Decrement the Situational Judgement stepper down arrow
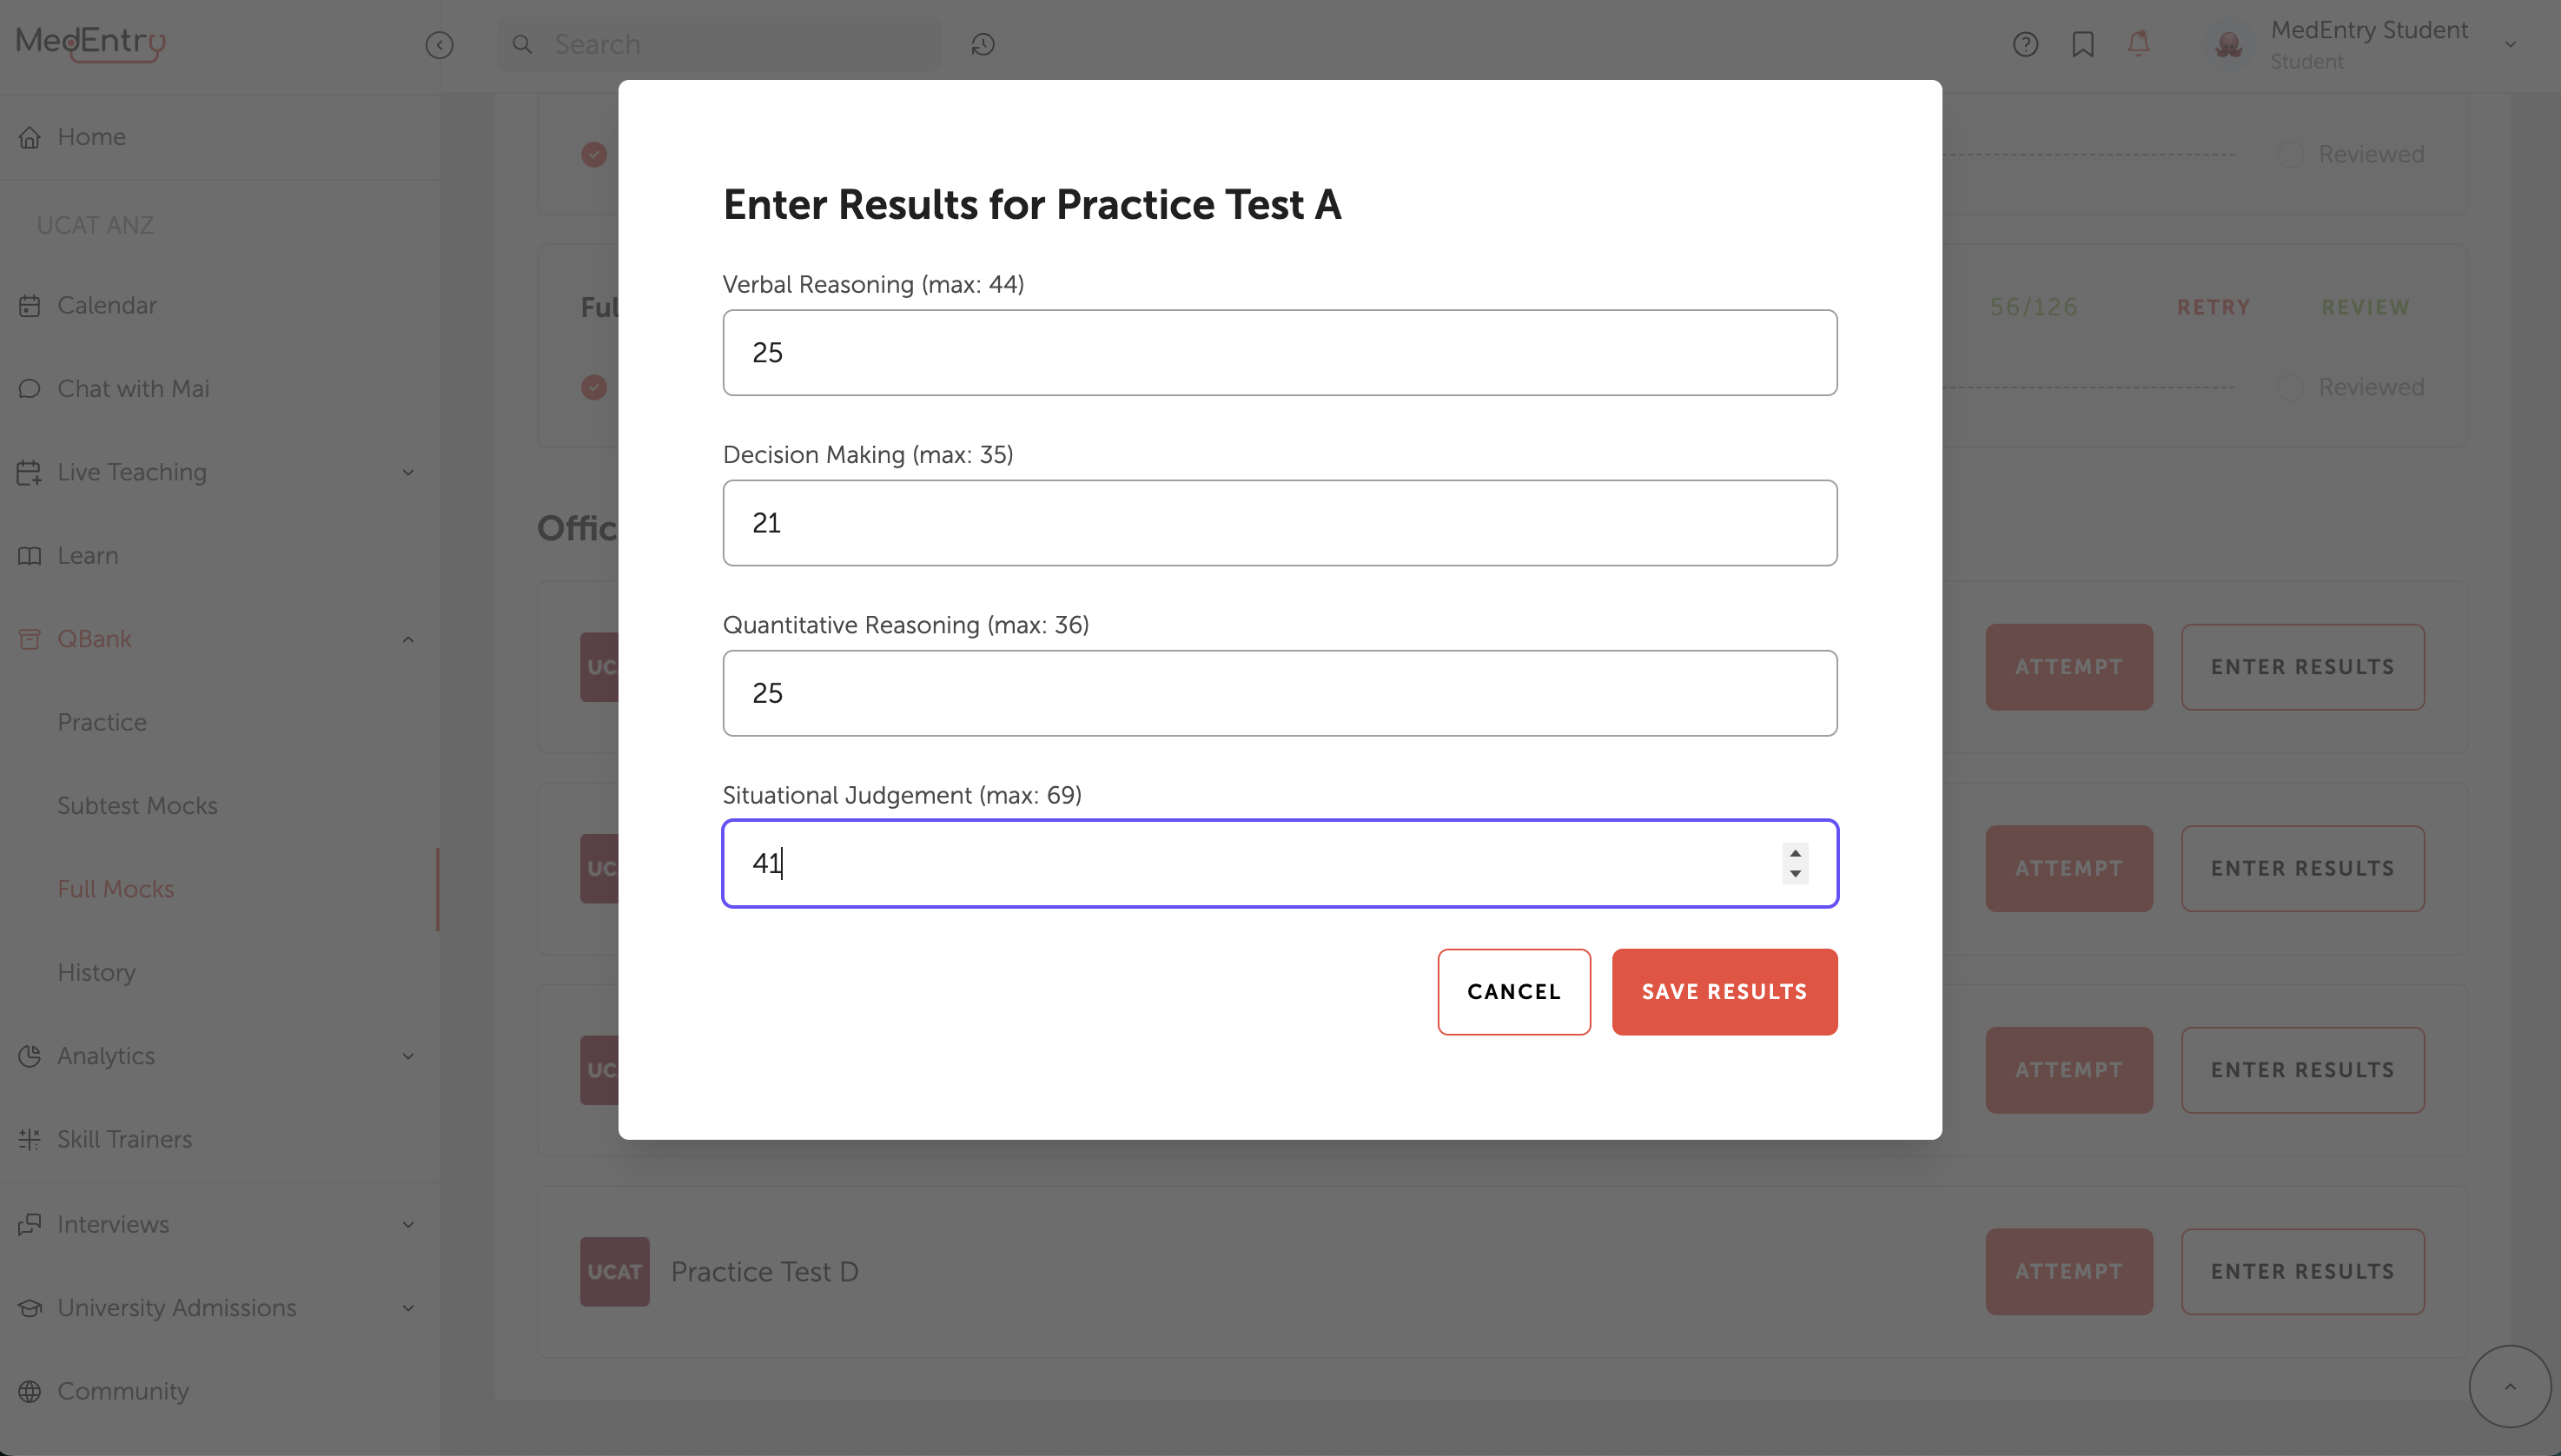This screenshot has height=1456, width=2561. coord(1795,874)
